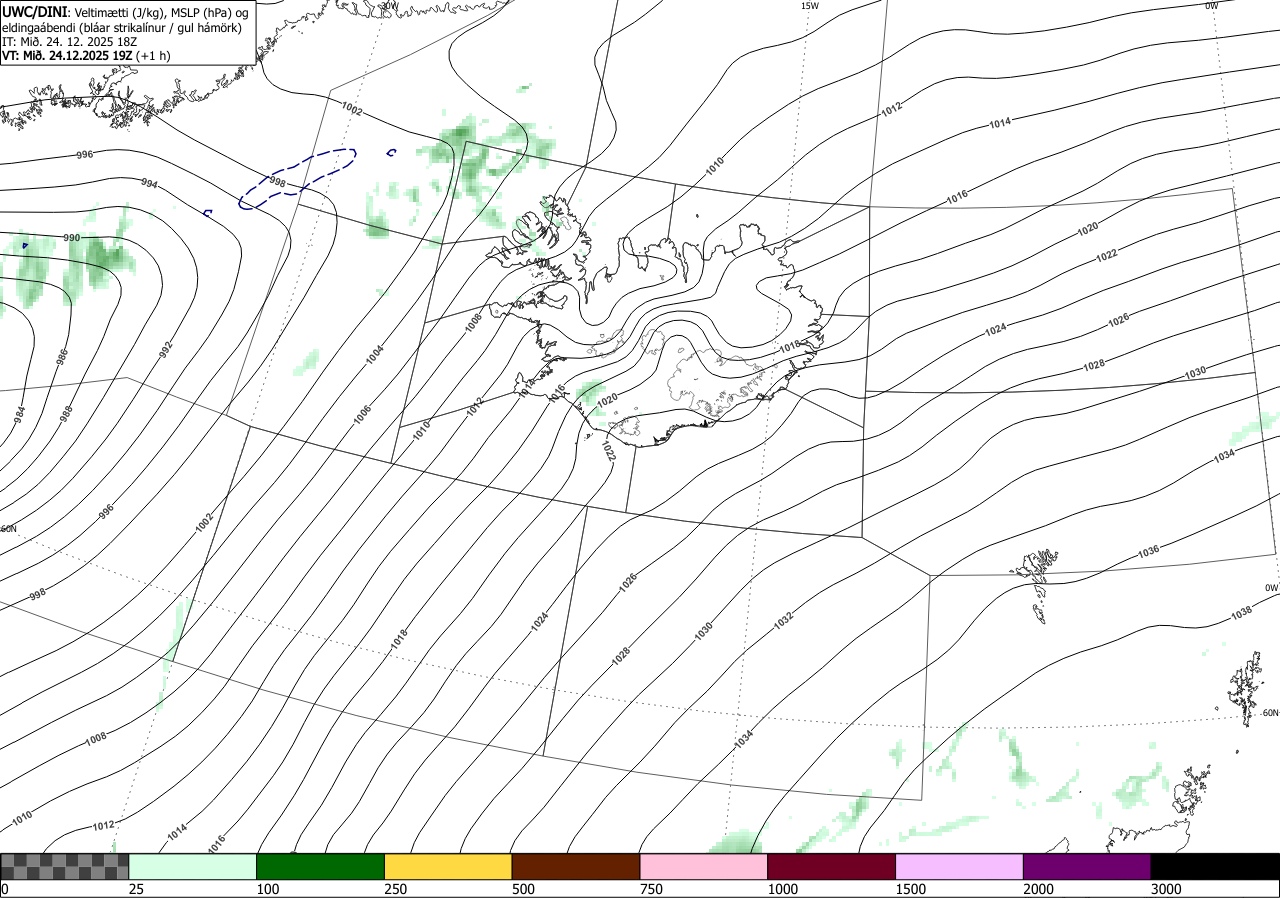Choose the yellow 250–500 legend swatch

coord(448,866)
